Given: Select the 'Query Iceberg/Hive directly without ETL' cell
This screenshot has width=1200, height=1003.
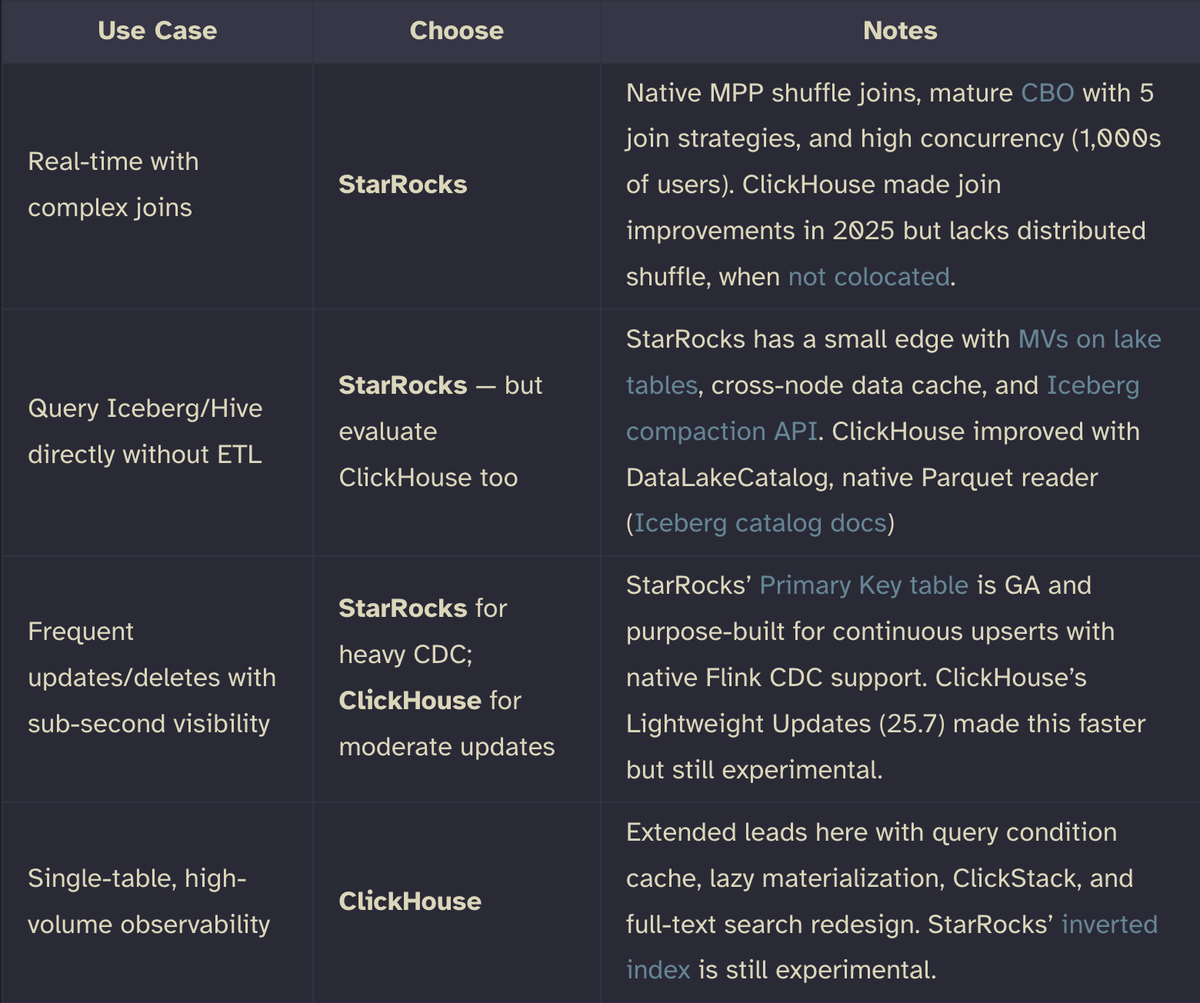Looking at the screenshot, I should [x=157, y=432].
